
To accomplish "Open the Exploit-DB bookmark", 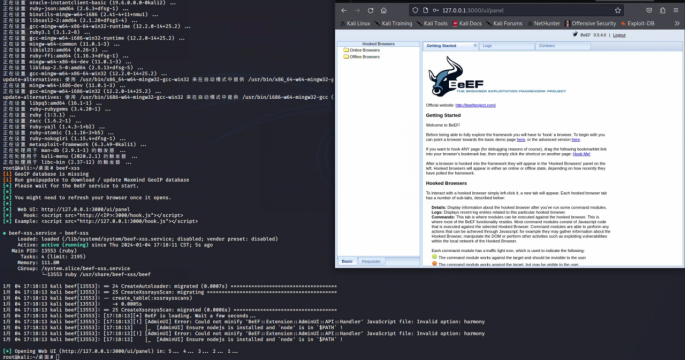I will coord(637,23).
